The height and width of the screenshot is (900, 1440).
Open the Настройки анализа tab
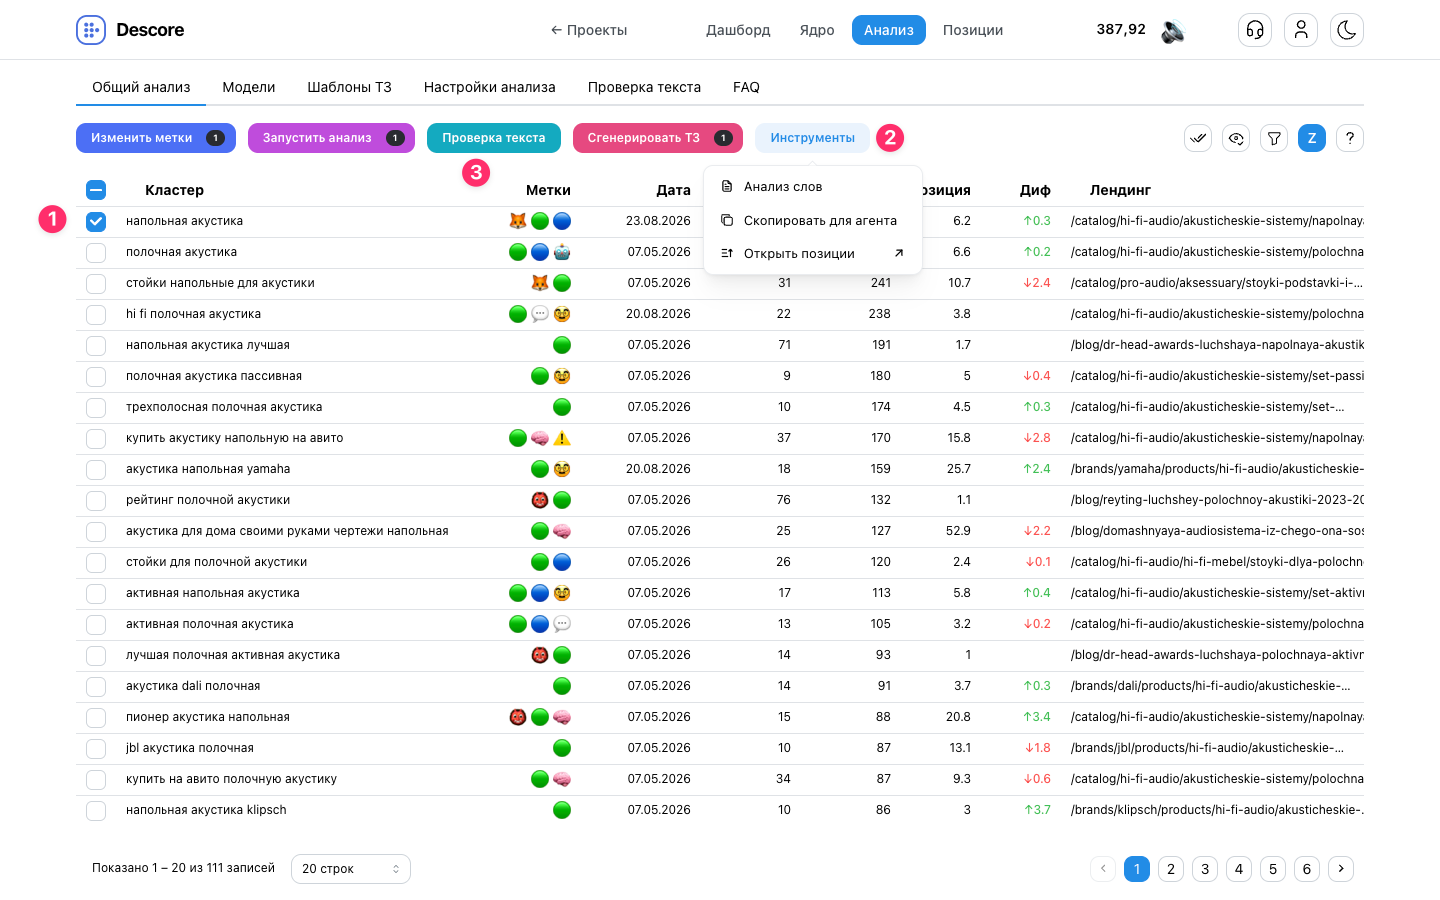point(490,87)
